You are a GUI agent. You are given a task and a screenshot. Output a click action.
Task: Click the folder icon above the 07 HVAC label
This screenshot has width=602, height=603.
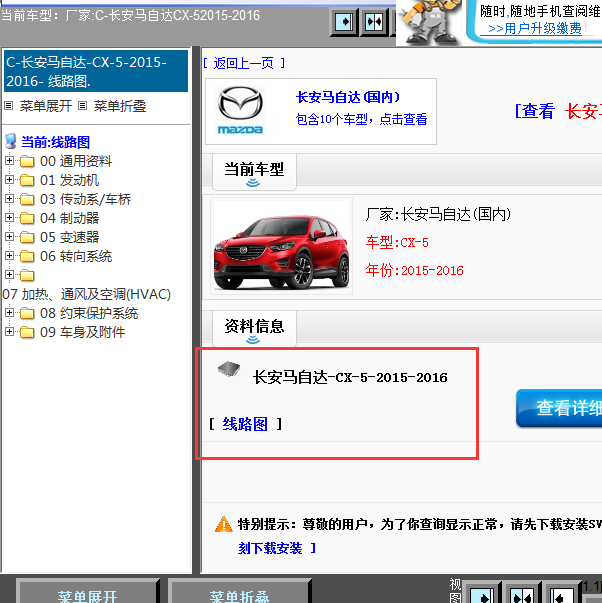tap(27, 275)
